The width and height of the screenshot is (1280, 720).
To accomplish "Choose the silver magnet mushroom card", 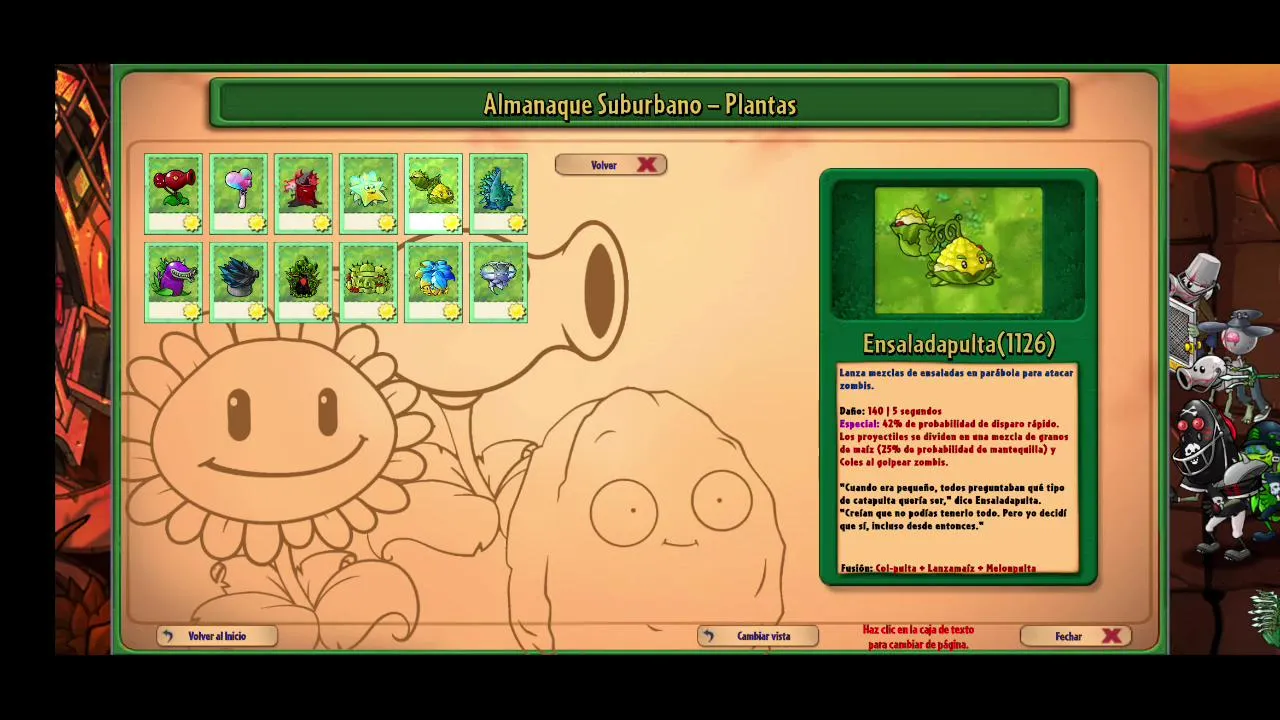I will pos(498,283).
